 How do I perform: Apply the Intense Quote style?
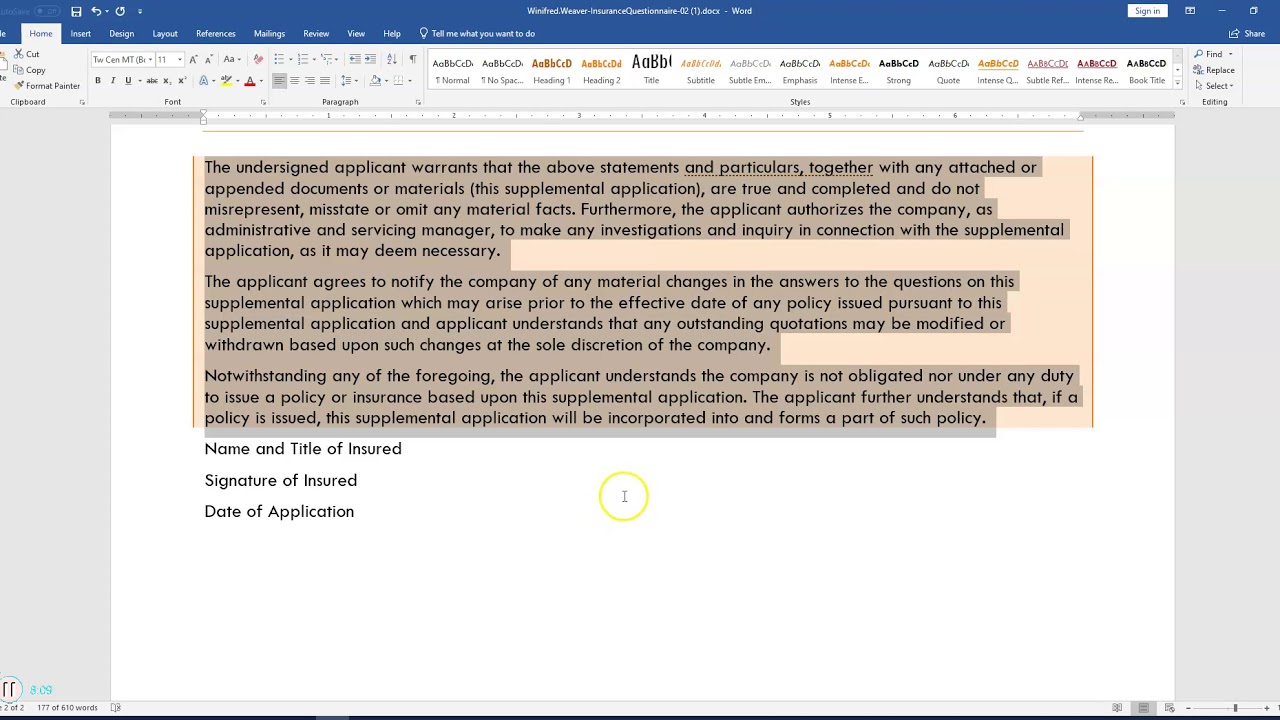tap(998, 70)
